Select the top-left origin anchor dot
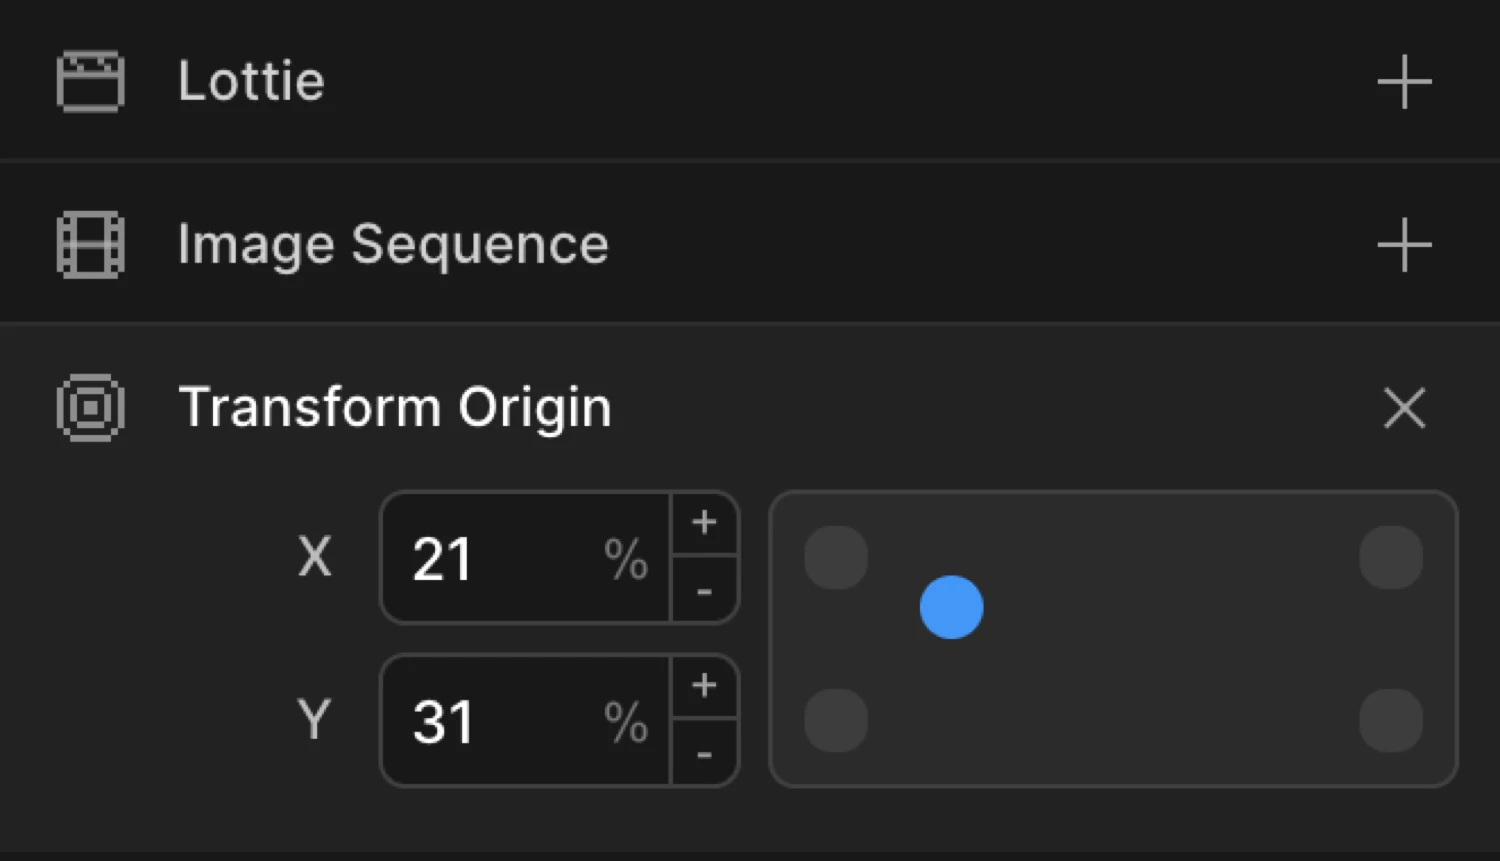The image size is (1500, 861). 835,558
